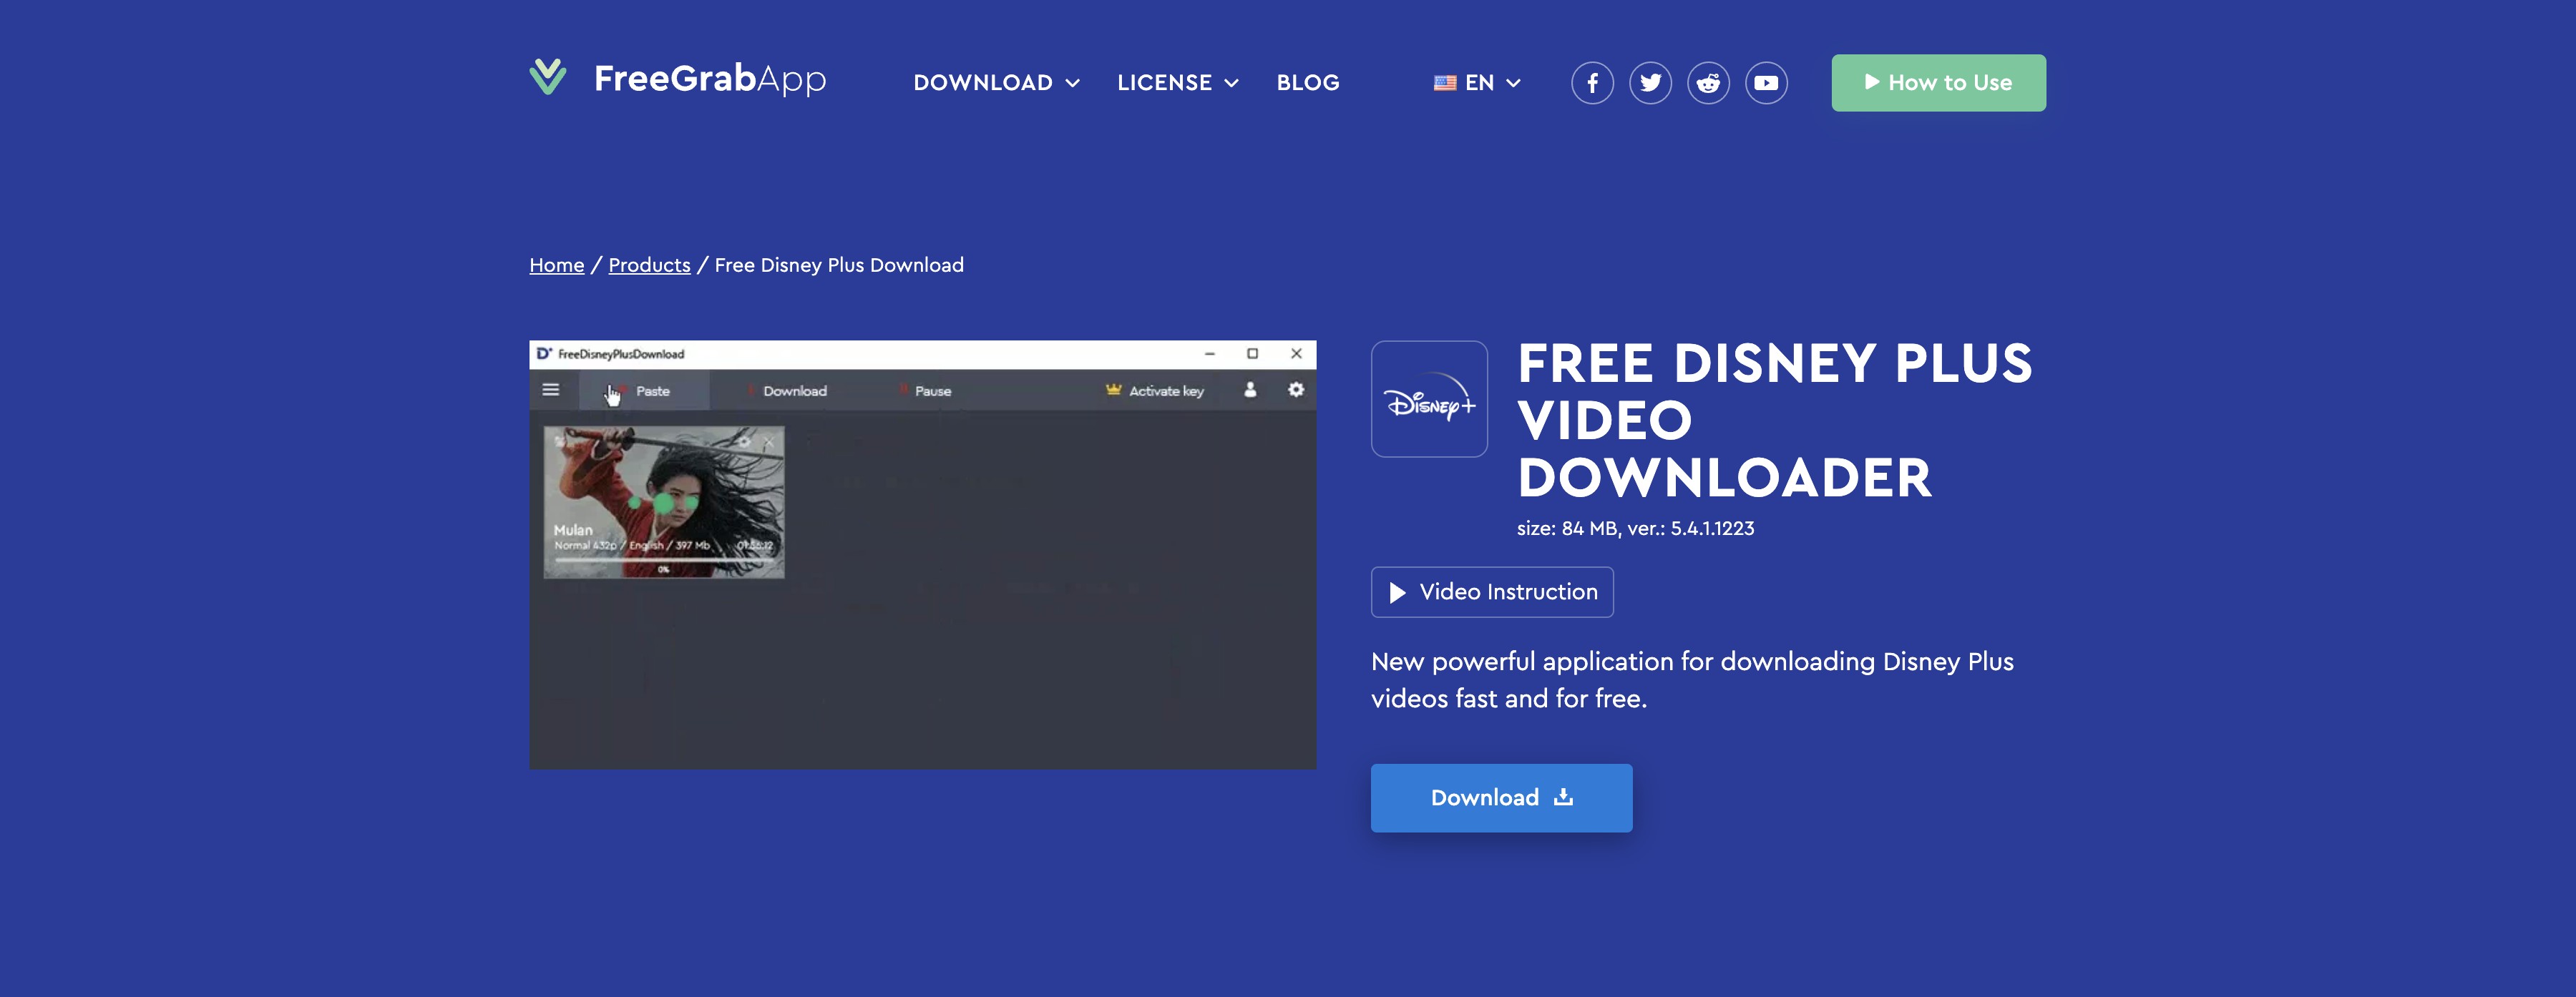Open Settings gear in FreeDisneyPlusDownload

click(x=1295, y=391)
